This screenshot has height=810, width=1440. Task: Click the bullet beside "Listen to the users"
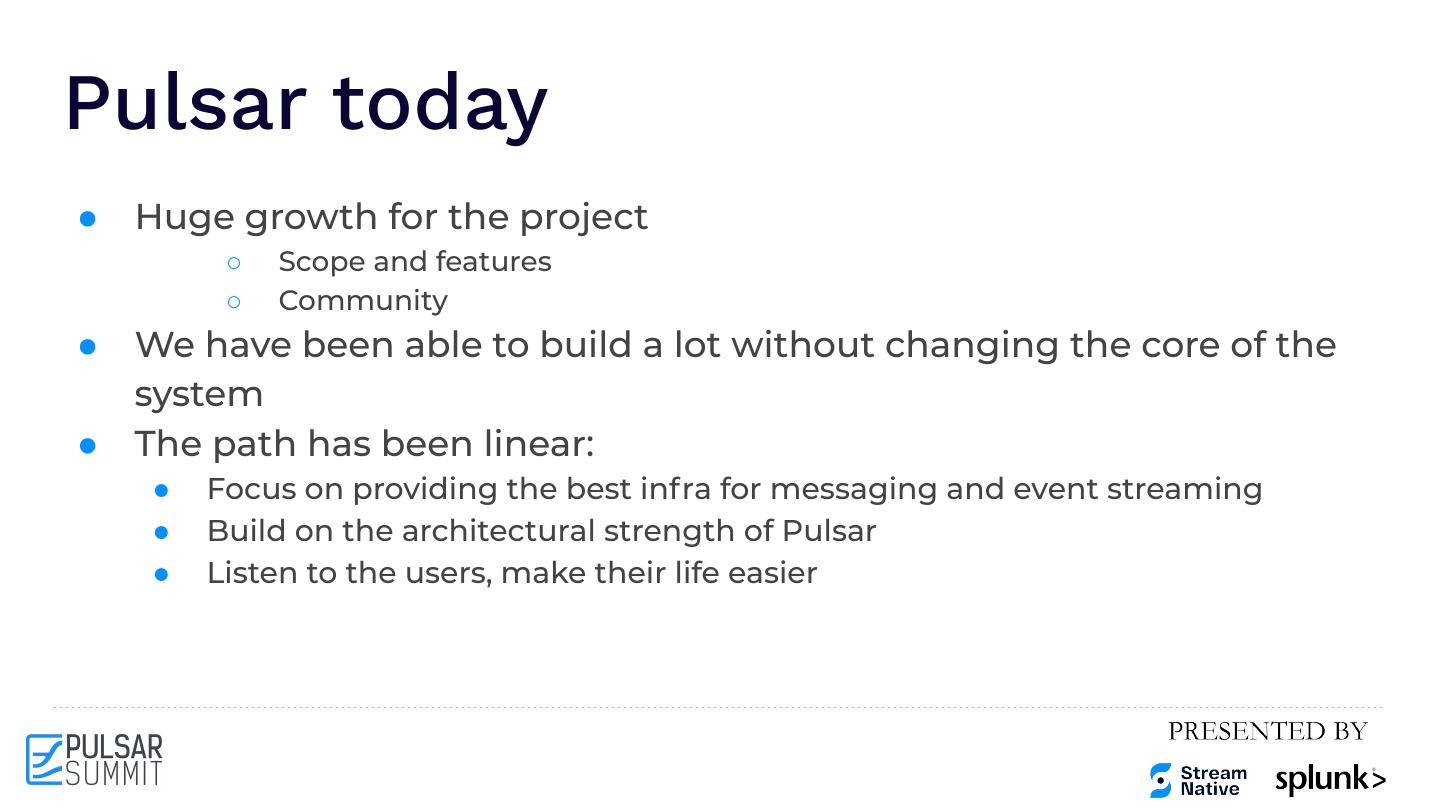coord(162,575)
